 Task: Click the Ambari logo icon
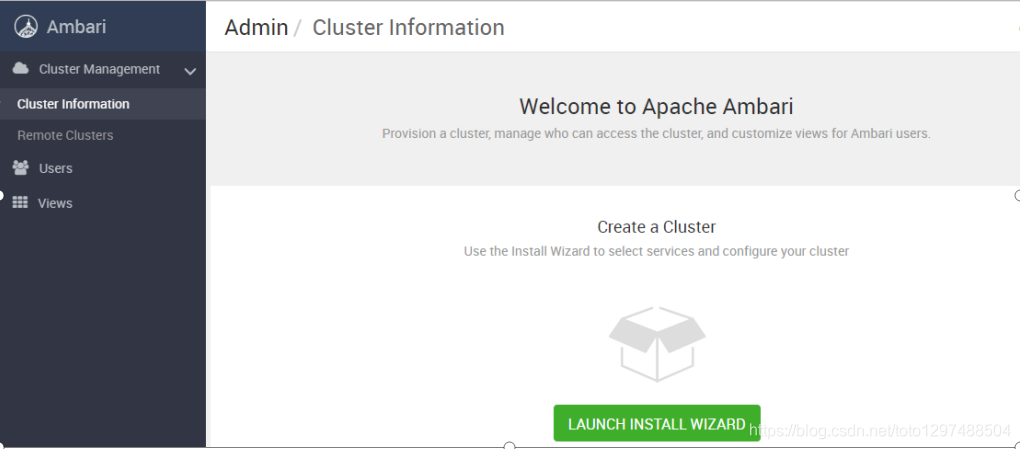coord(25,27)
